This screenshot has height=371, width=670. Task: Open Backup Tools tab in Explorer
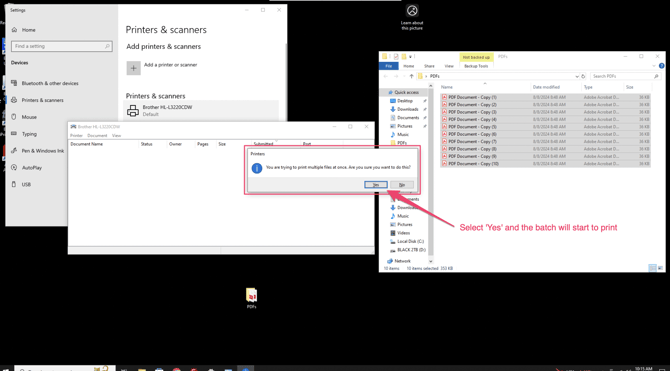pos(476,66)
